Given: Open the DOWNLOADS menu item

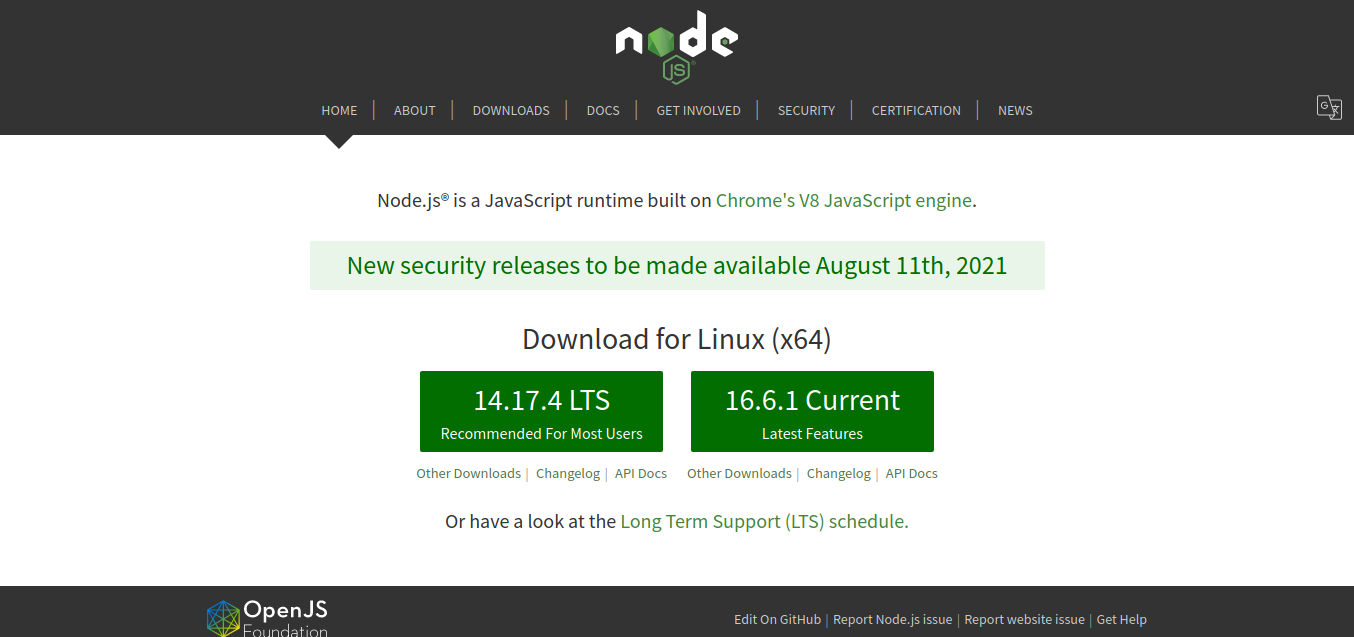Looking at the screenshot, I should [x=511, y=110].
